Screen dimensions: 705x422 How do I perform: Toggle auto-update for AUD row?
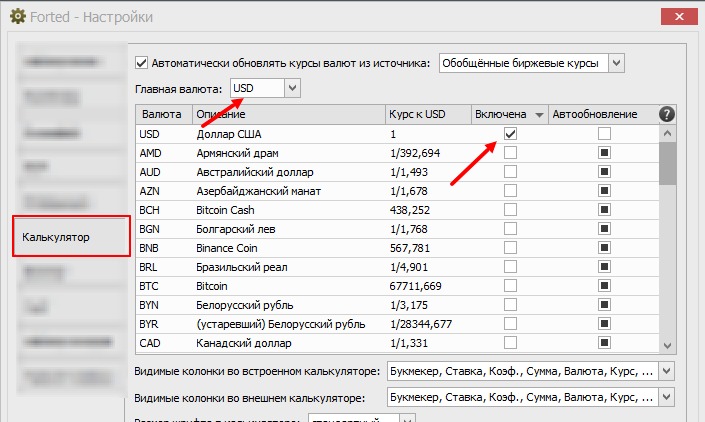click(x=604, y=172)
